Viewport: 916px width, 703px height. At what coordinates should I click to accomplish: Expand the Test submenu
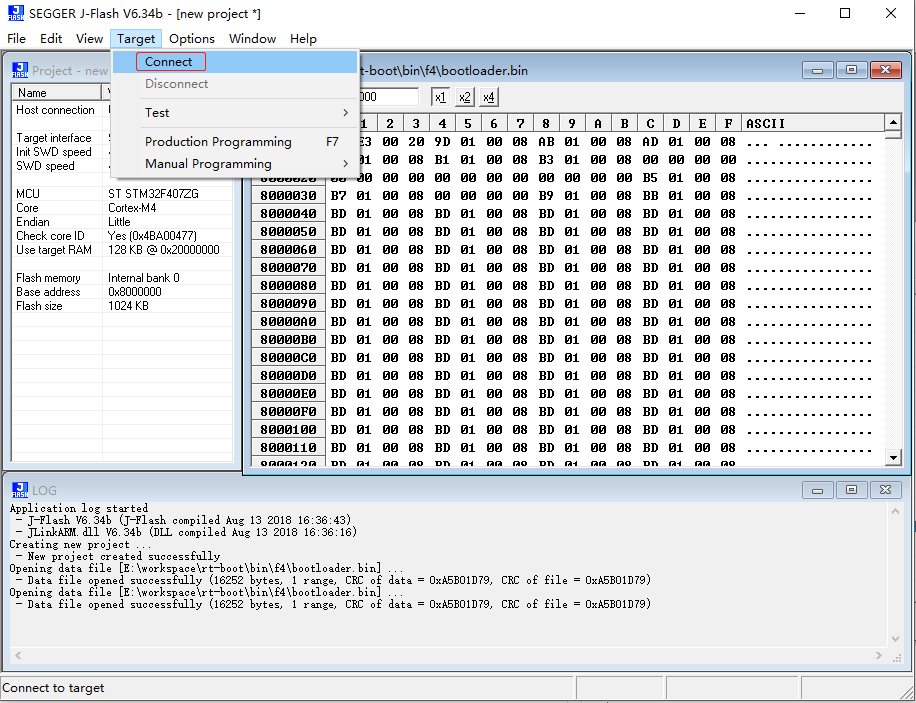click(x=160, y=113)
